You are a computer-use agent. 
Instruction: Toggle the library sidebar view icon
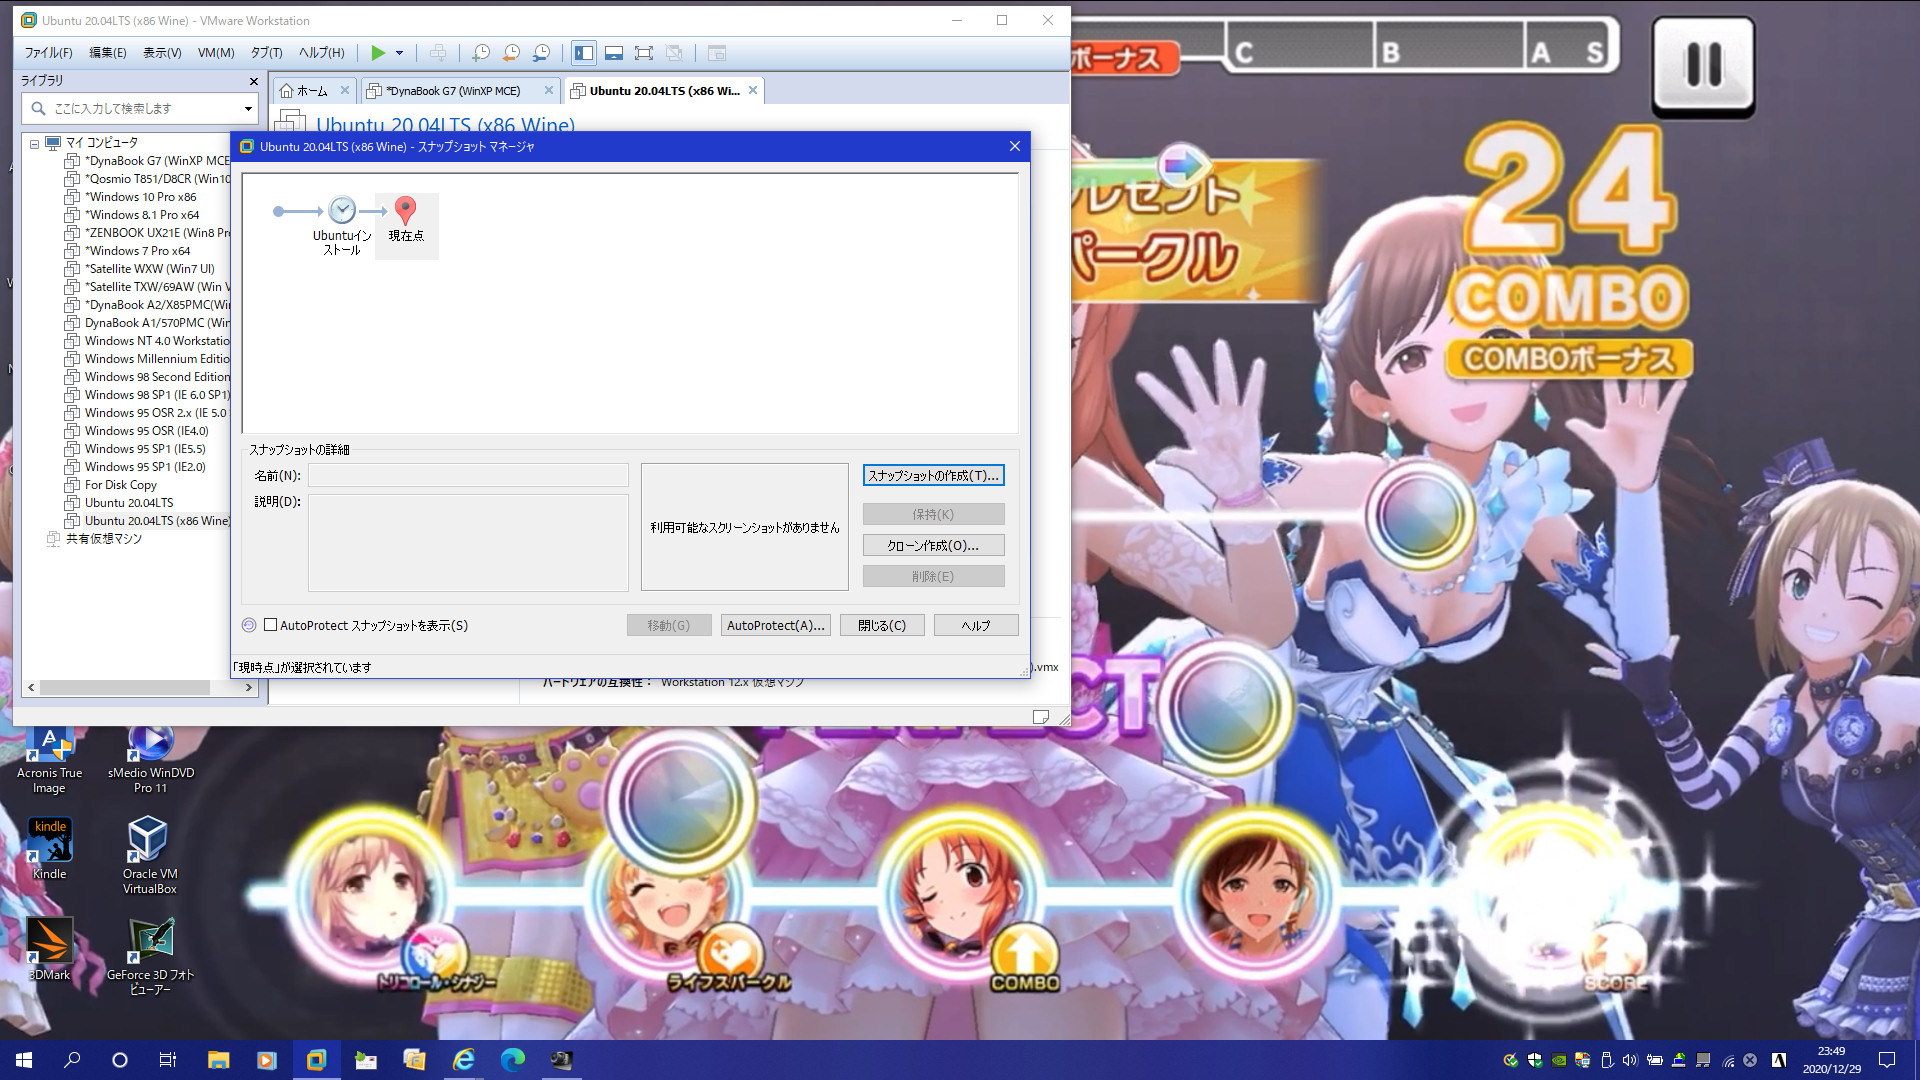[584, 53]
